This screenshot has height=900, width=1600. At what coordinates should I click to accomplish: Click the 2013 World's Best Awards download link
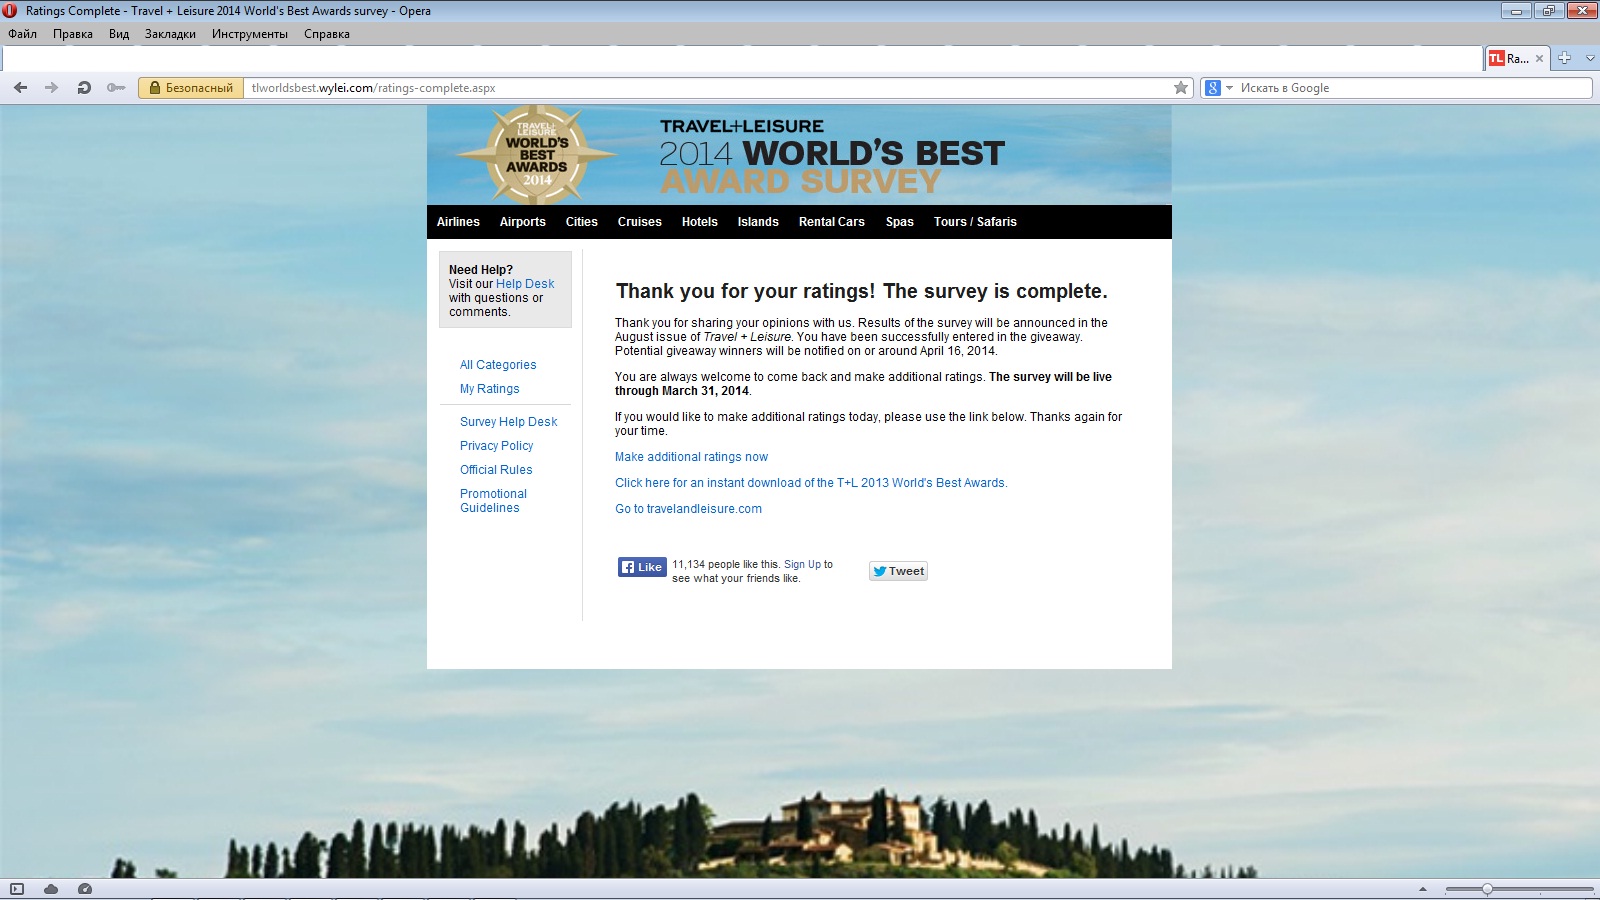click(811, 483)
